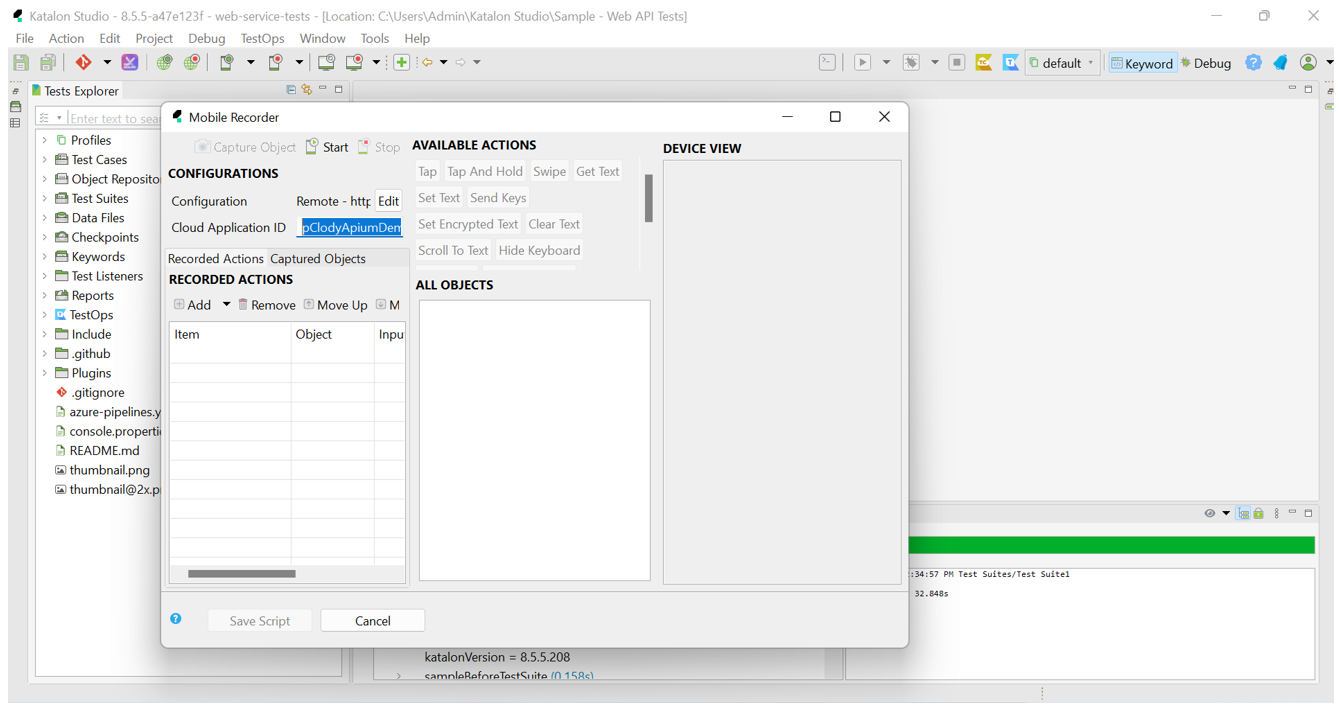
Task: Click the blue question mark help icon in the main toolbar
Action: click(1253, 62)
